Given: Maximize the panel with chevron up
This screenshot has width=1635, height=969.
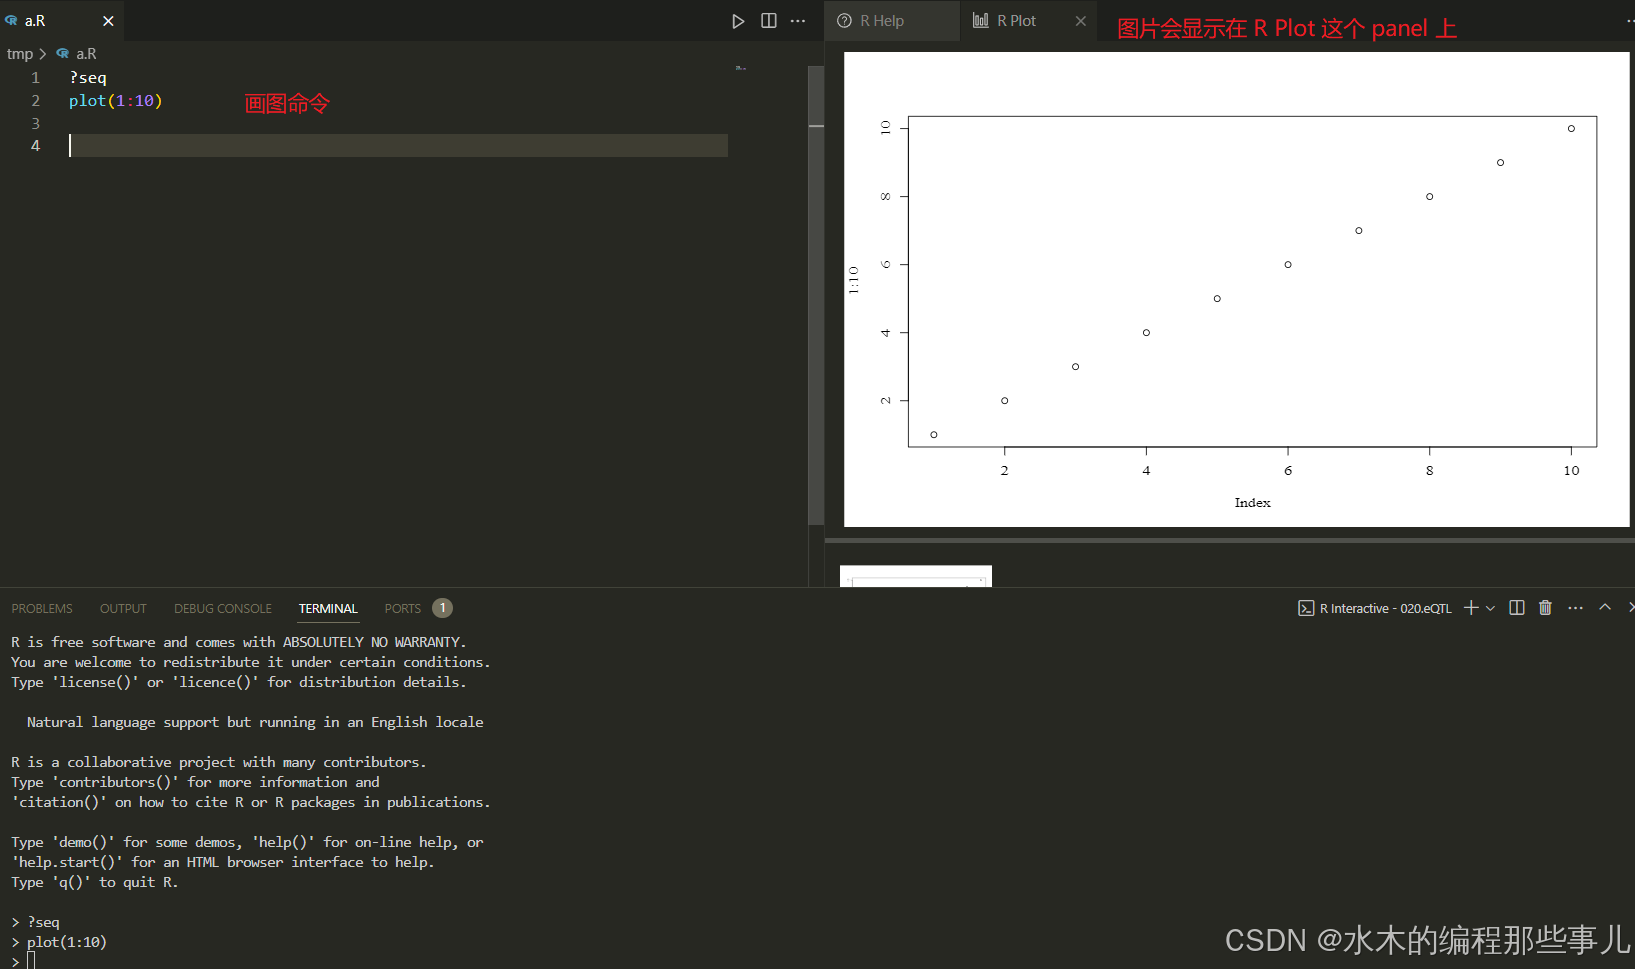Looking at the screenshot, I should click(x=1605, y=608).
